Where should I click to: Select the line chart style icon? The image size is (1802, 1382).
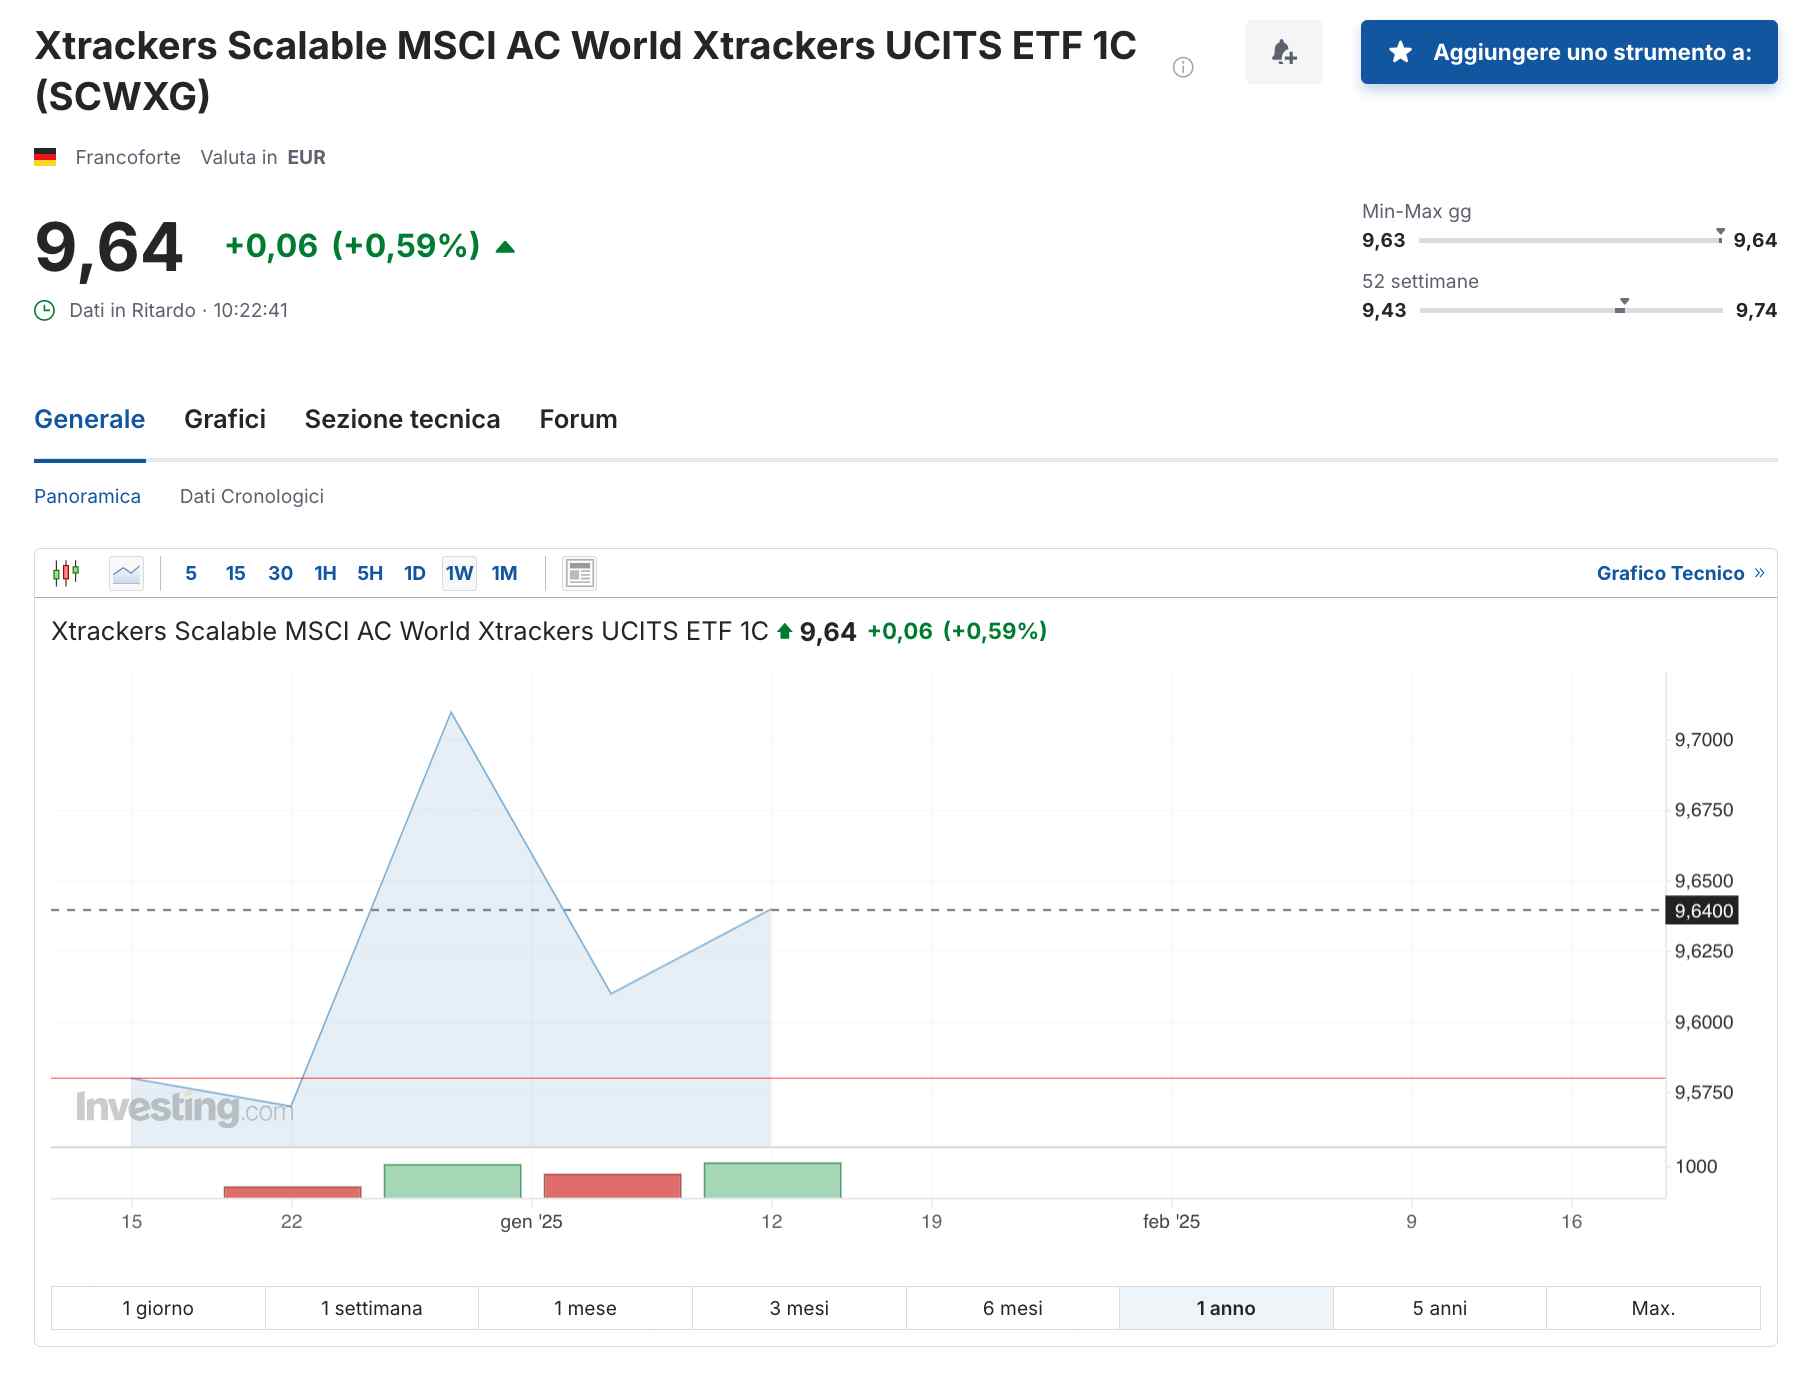point(126,572)
